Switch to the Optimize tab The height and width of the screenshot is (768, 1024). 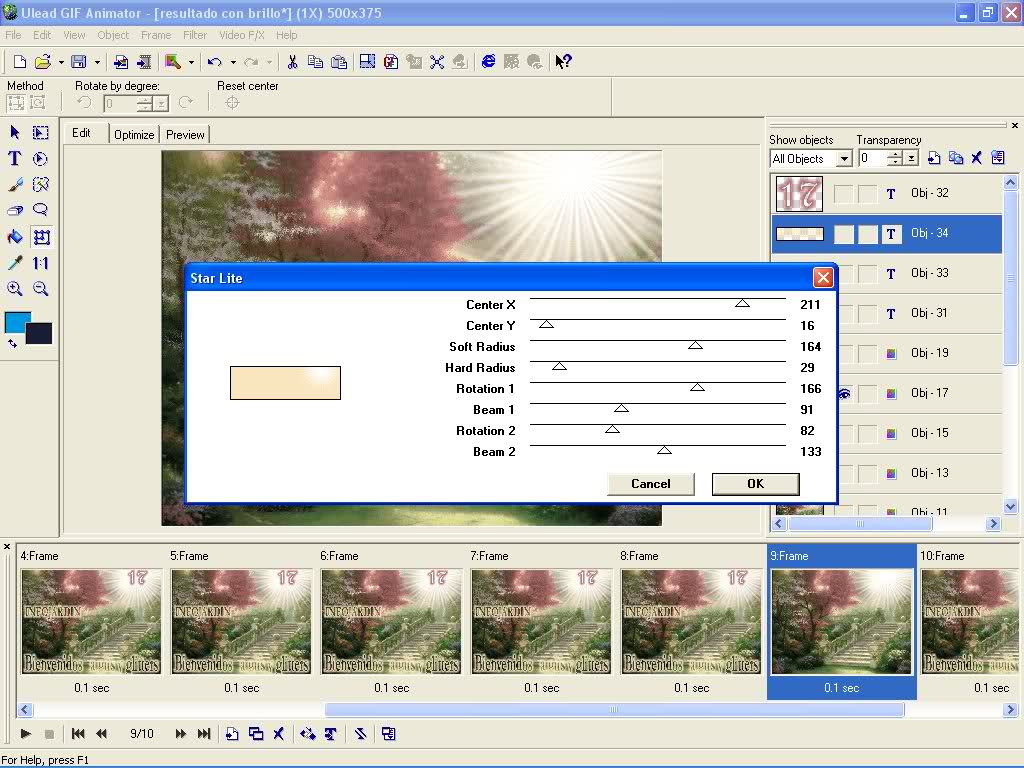tap(134, 135)
